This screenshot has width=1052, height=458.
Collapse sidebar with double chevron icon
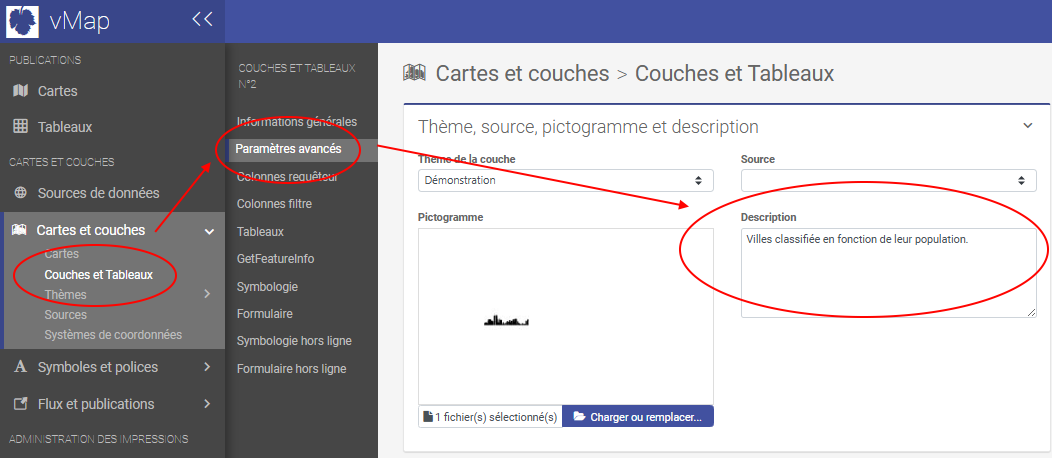(x=202, y=19)
